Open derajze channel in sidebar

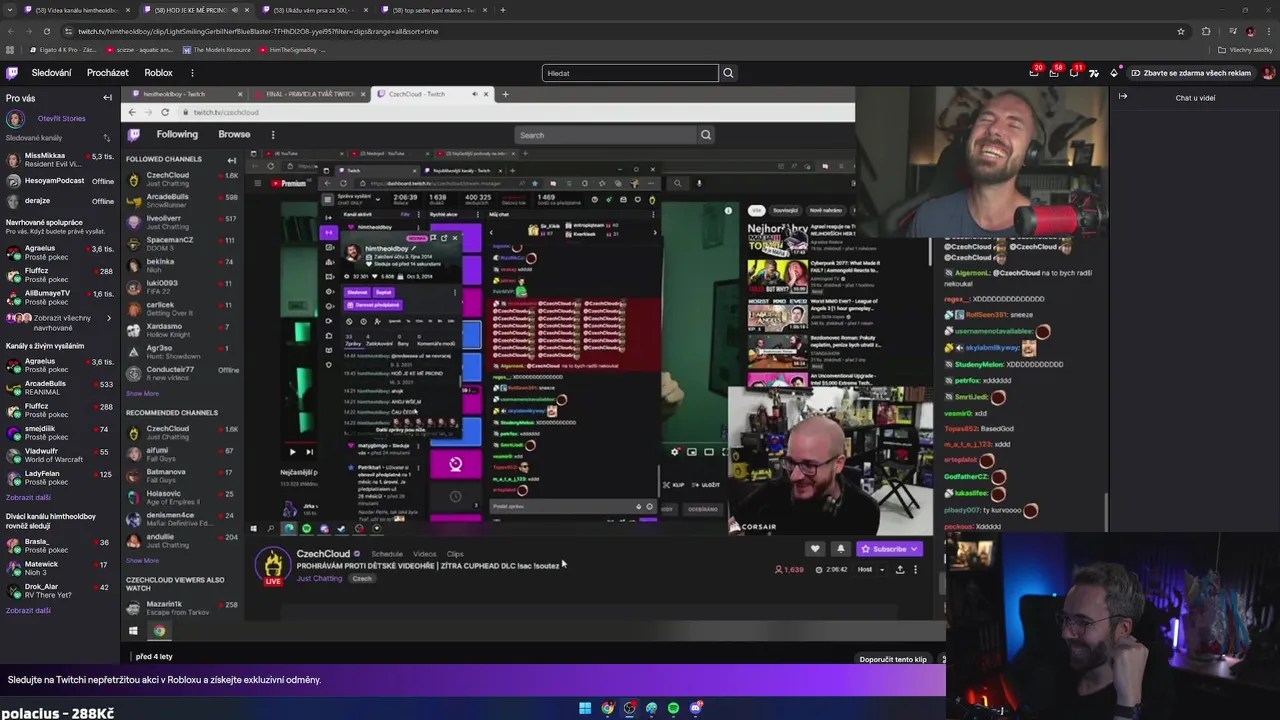(60, 201)
